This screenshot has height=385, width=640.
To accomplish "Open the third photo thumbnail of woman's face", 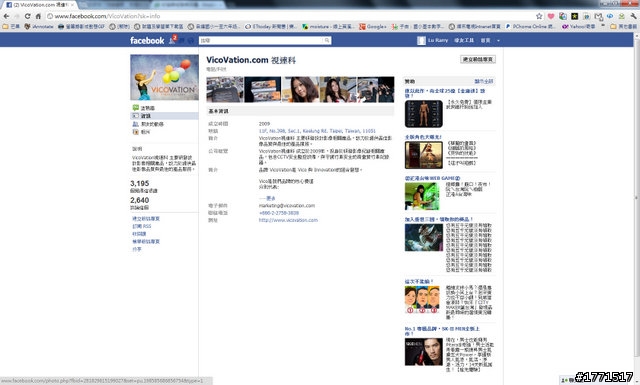I will [x=300, y=89].
